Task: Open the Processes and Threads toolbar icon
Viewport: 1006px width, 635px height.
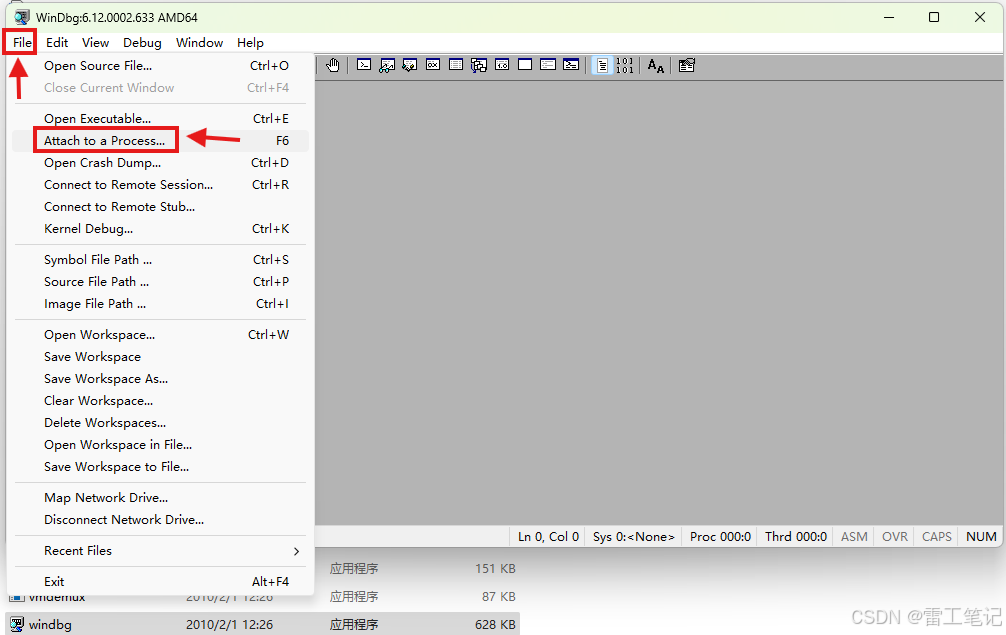Action: click(x=548, y=65)
